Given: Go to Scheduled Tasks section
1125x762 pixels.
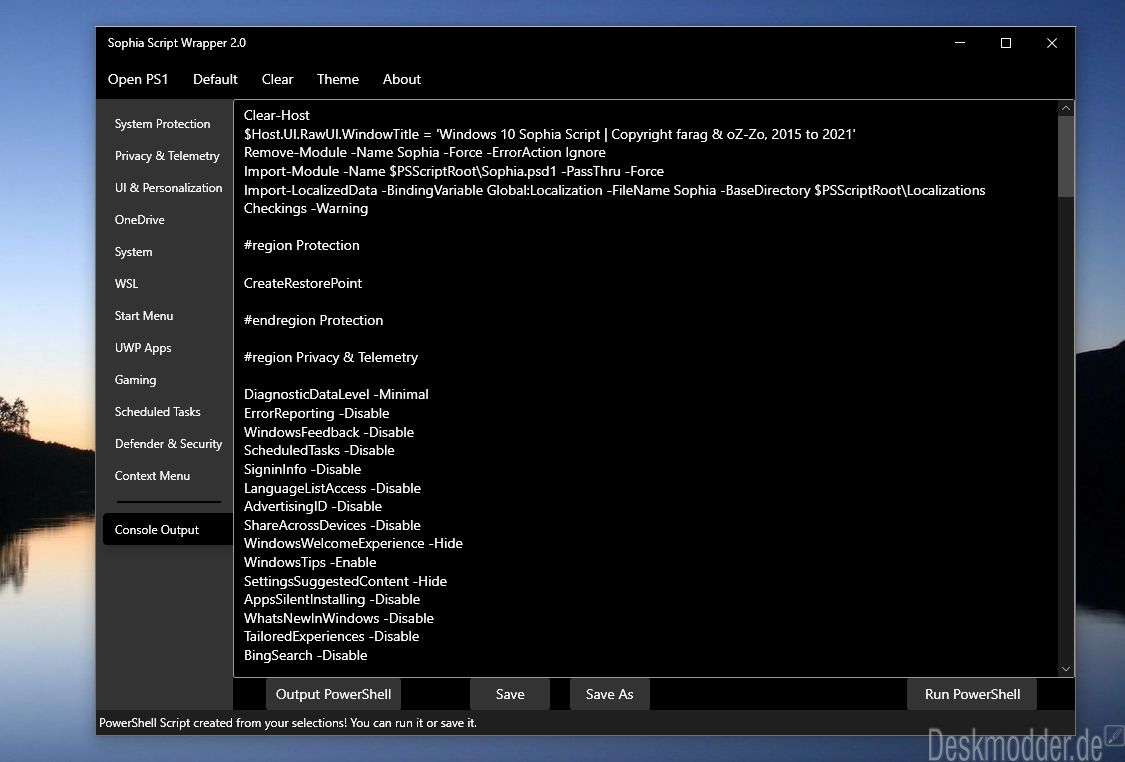Looking at the screenshot, I should (157, 412).
